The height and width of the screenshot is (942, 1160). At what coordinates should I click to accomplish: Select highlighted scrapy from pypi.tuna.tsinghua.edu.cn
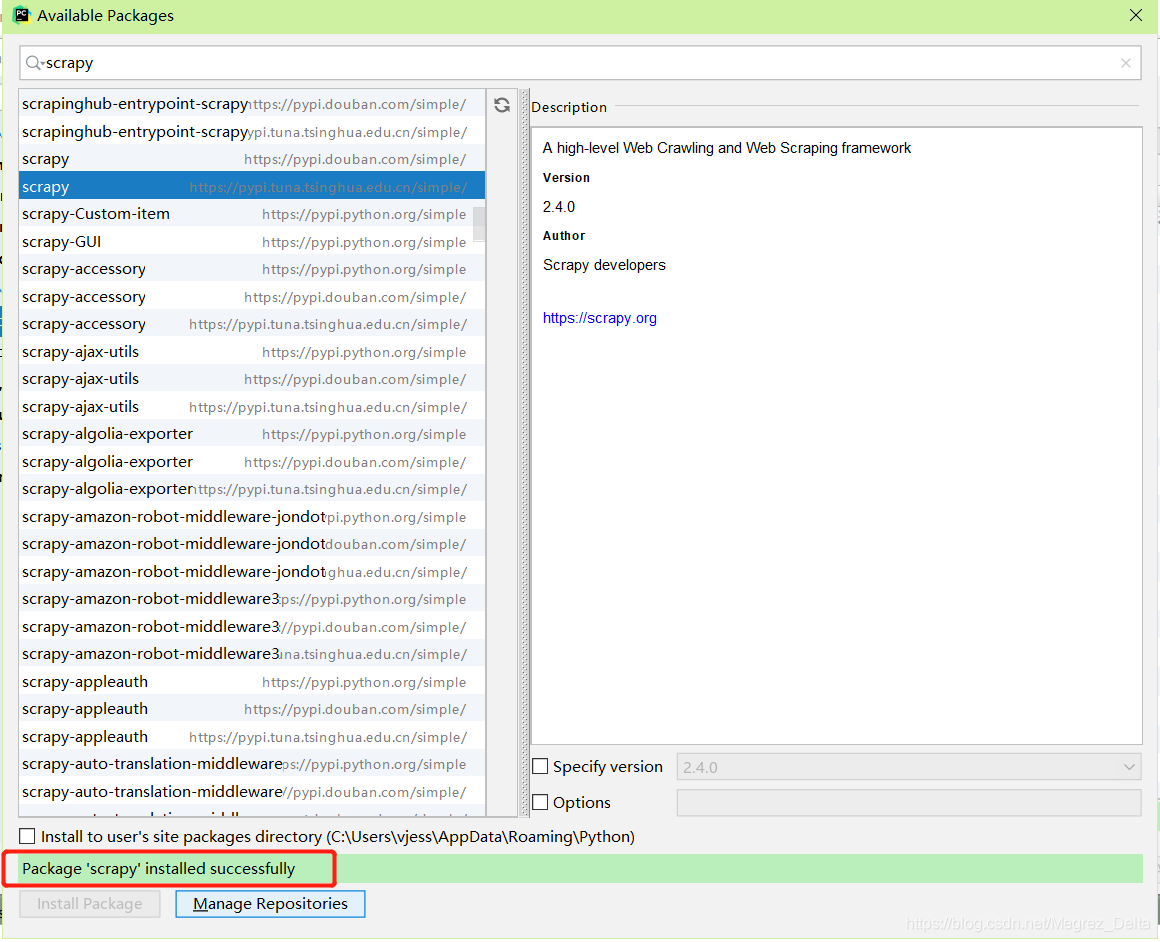[x=252, y=186]
